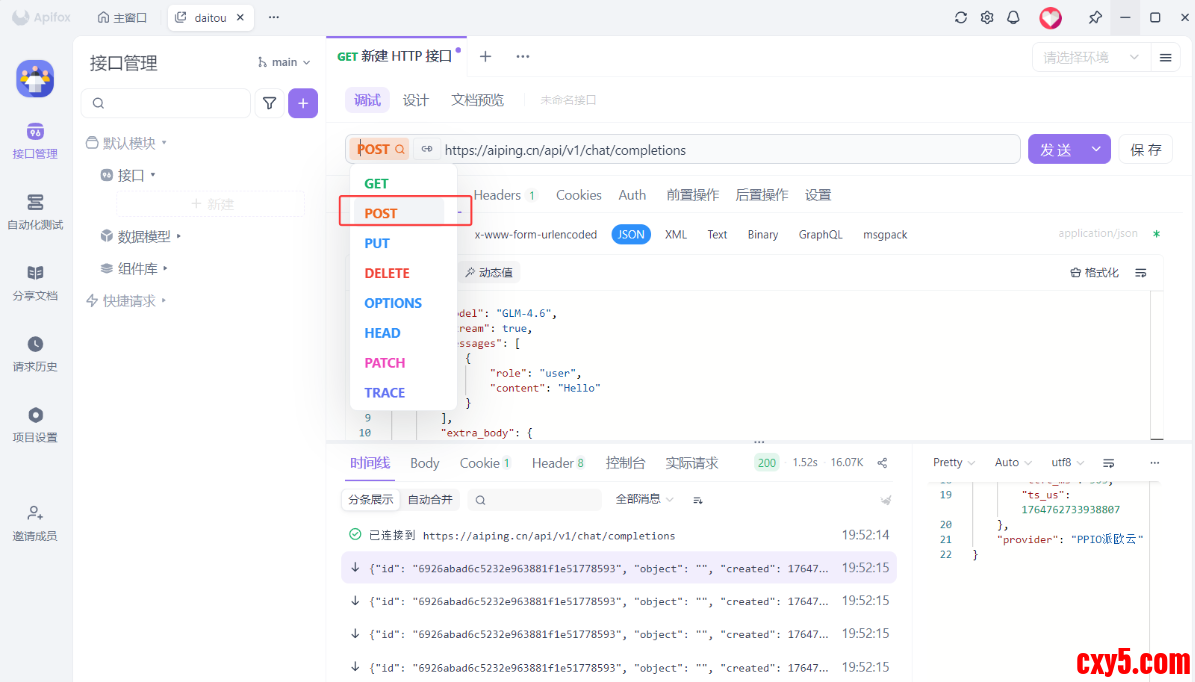Image resolution: width=1195 pixels, height=682 pixels.
Task: Click the share icon in the response bar
Action: pyautogui.click(x=882, y=463)
